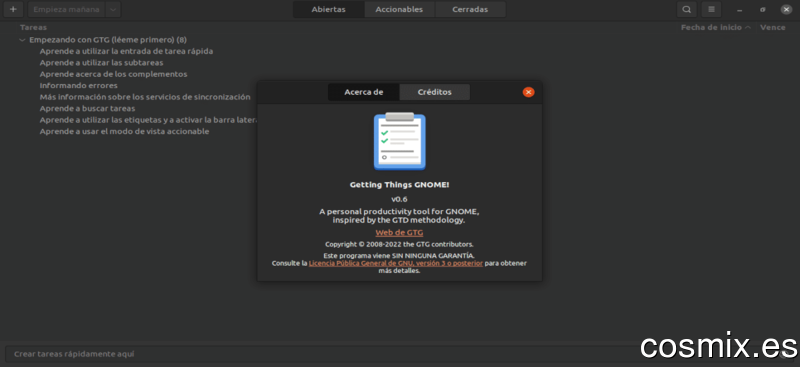Click the Vence column header
Image resolution: width=800 pixels, height=367 pixels.
[x=773, y=28]
